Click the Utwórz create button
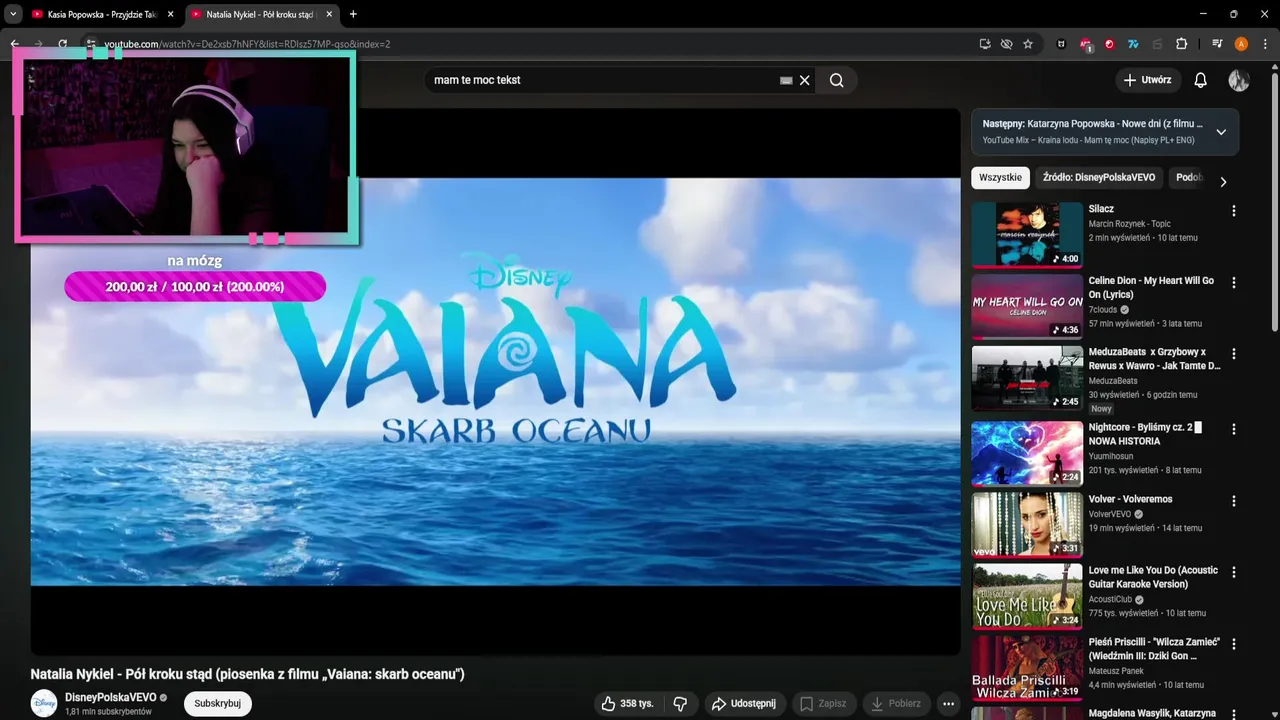Image resolution: width=1280 pixels, height=720 pixels. 1147,80
